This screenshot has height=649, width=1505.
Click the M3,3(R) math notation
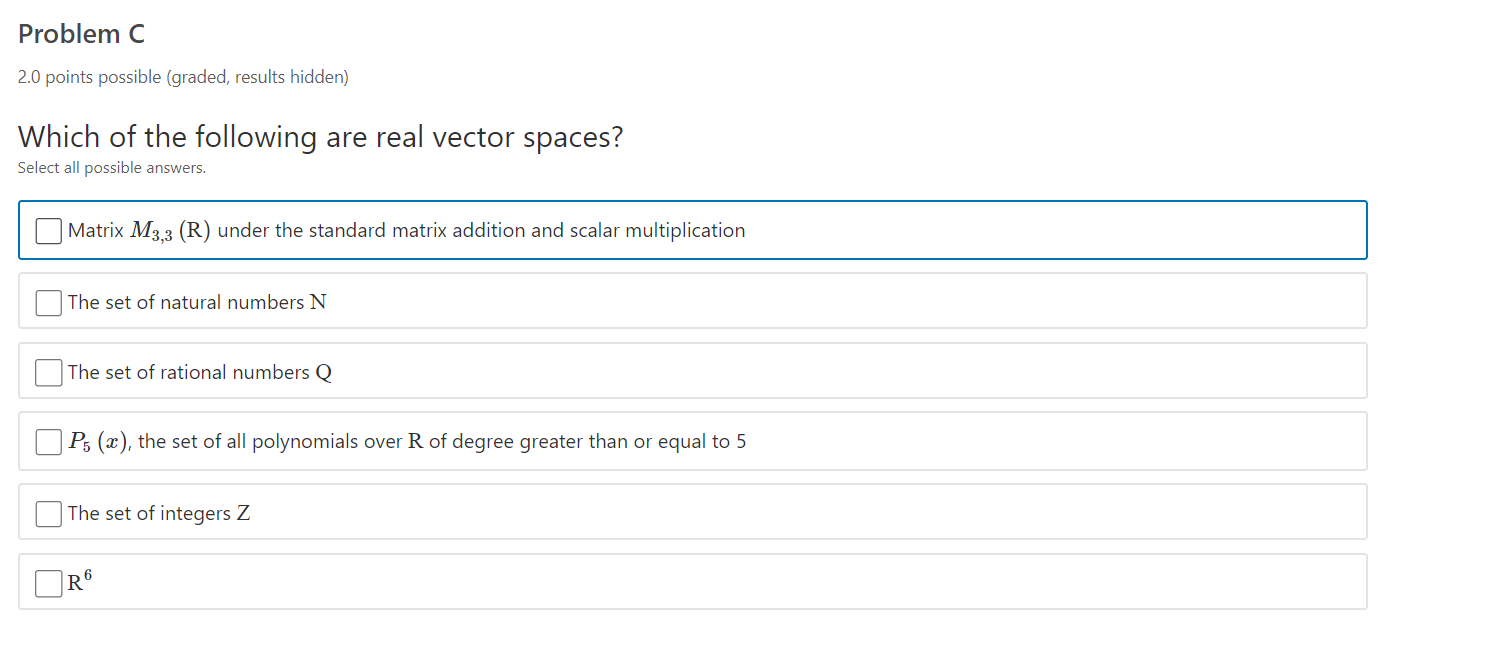click(x=169, y=231)
